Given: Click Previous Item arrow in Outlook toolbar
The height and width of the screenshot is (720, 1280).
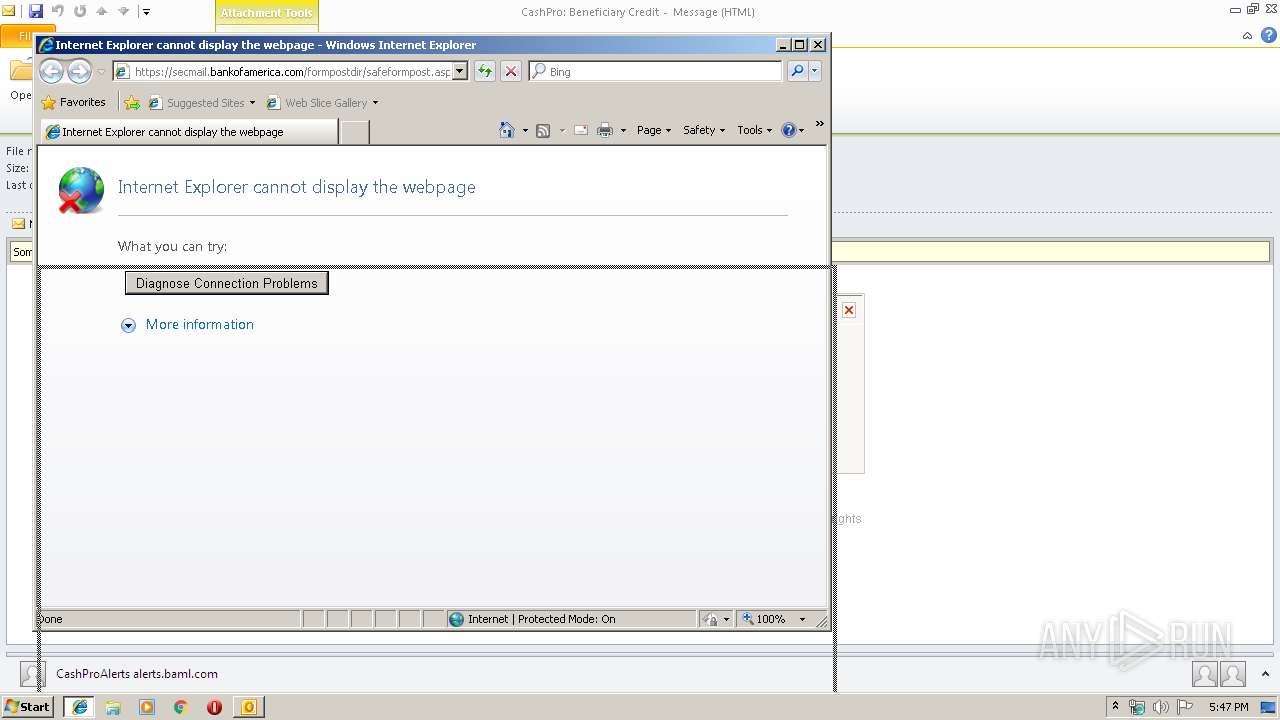Looking at the screenshot, I should [102, 11].
